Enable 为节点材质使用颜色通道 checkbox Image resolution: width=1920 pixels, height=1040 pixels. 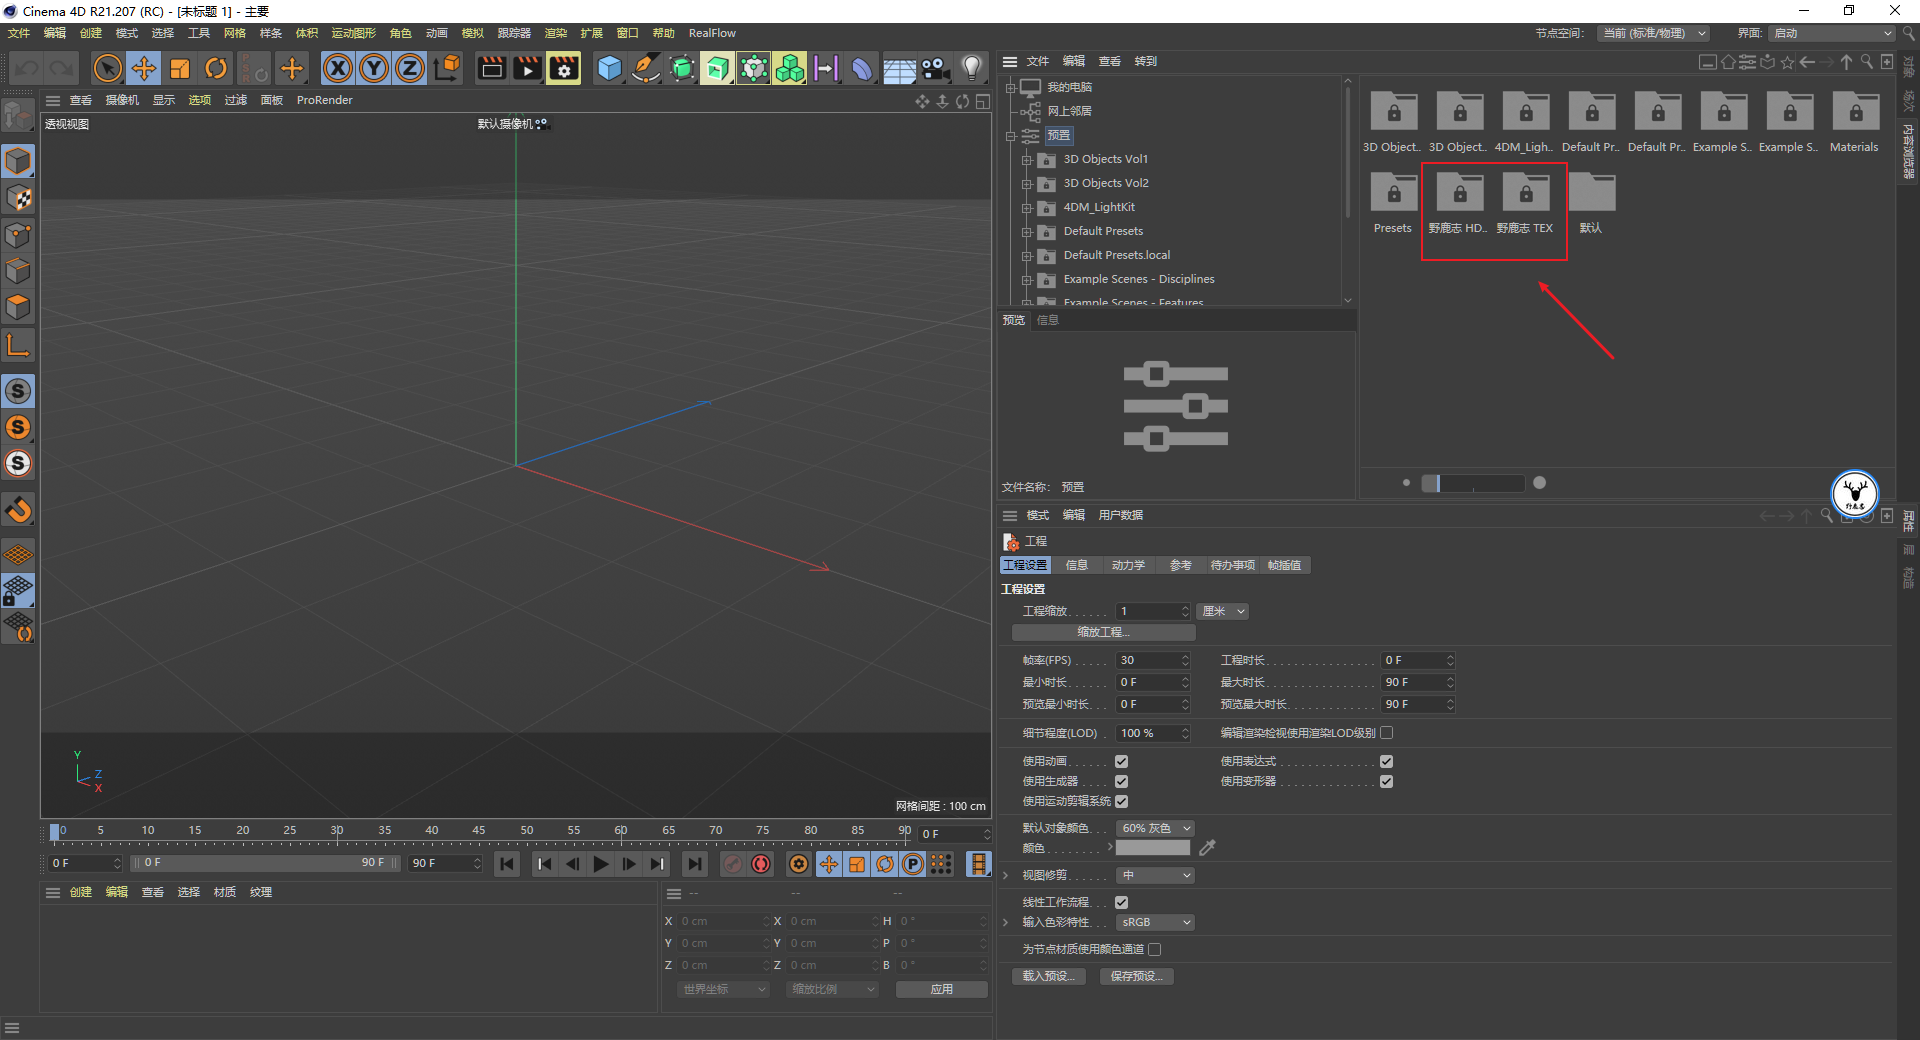coord(1155,950)
